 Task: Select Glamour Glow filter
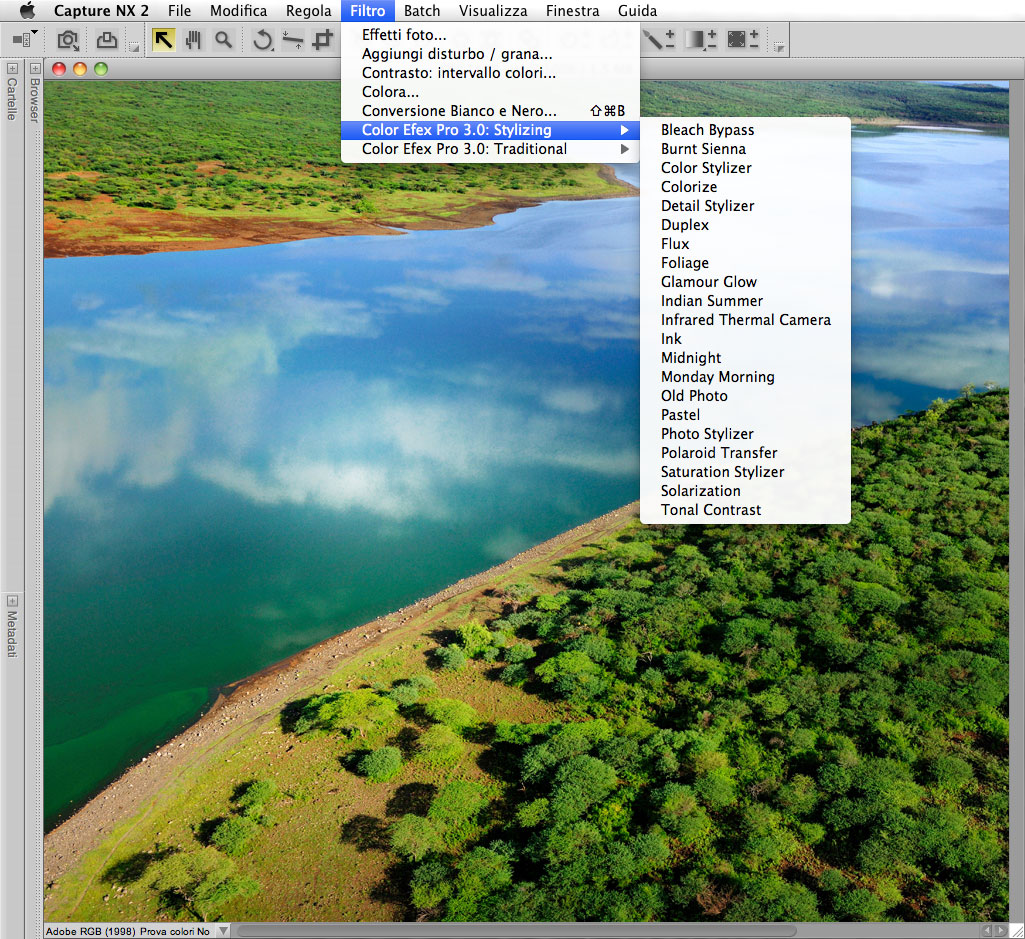coord(745,282)
